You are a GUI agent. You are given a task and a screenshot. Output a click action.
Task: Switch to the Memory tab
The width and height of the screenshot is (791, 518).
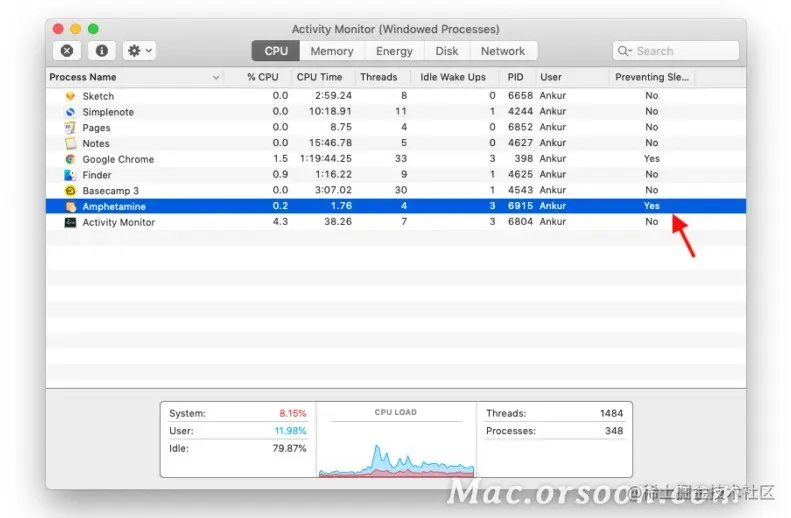pyautogui.click(x=331, y=51)
